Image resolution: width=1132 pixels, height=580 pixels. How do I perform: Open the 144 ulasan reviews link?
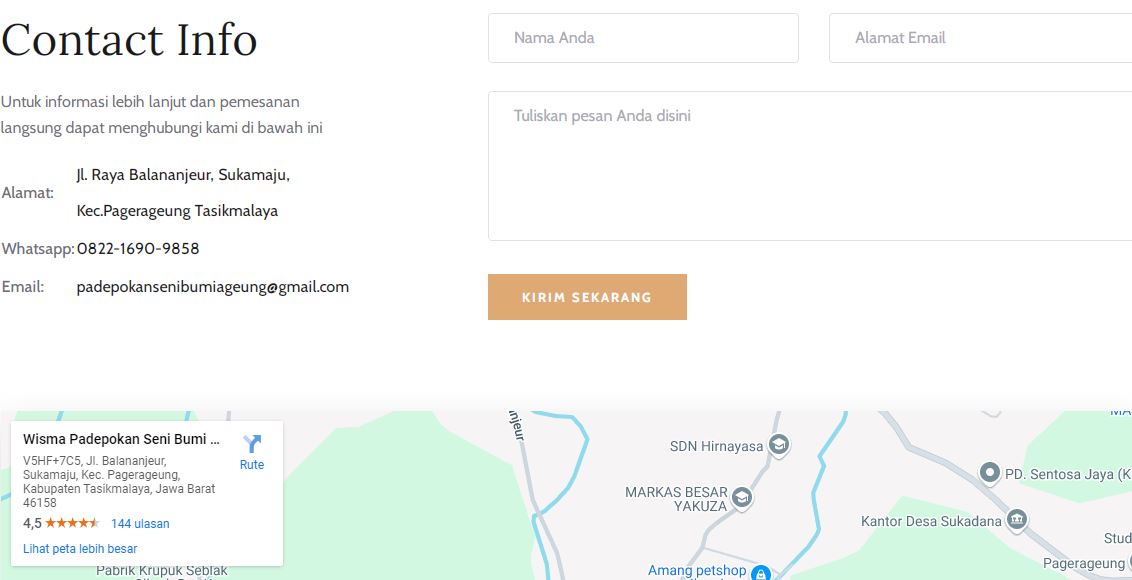click(140, 524)
